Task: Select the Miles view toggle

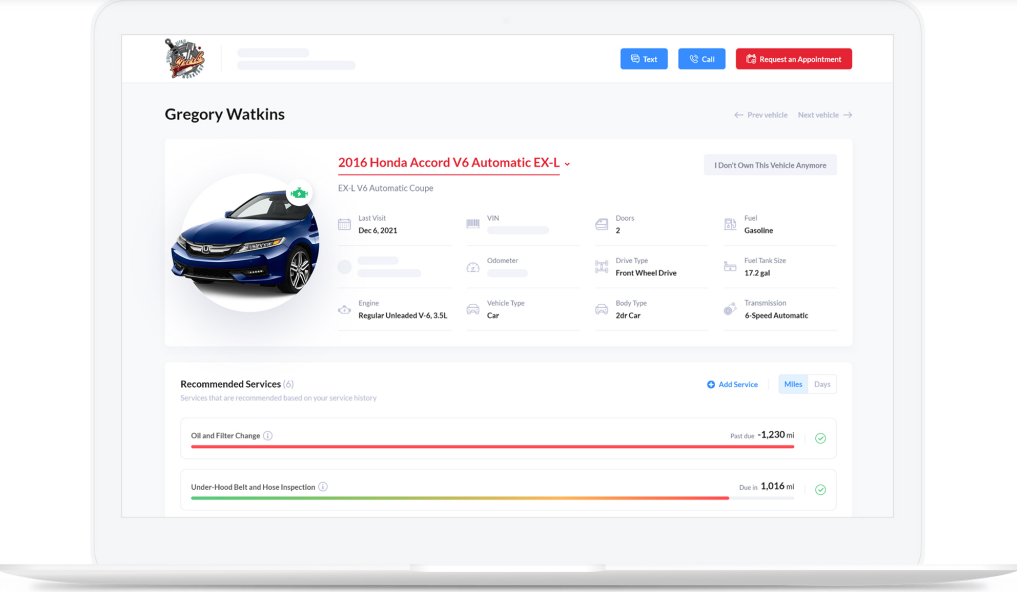Action: pos(793,384)
